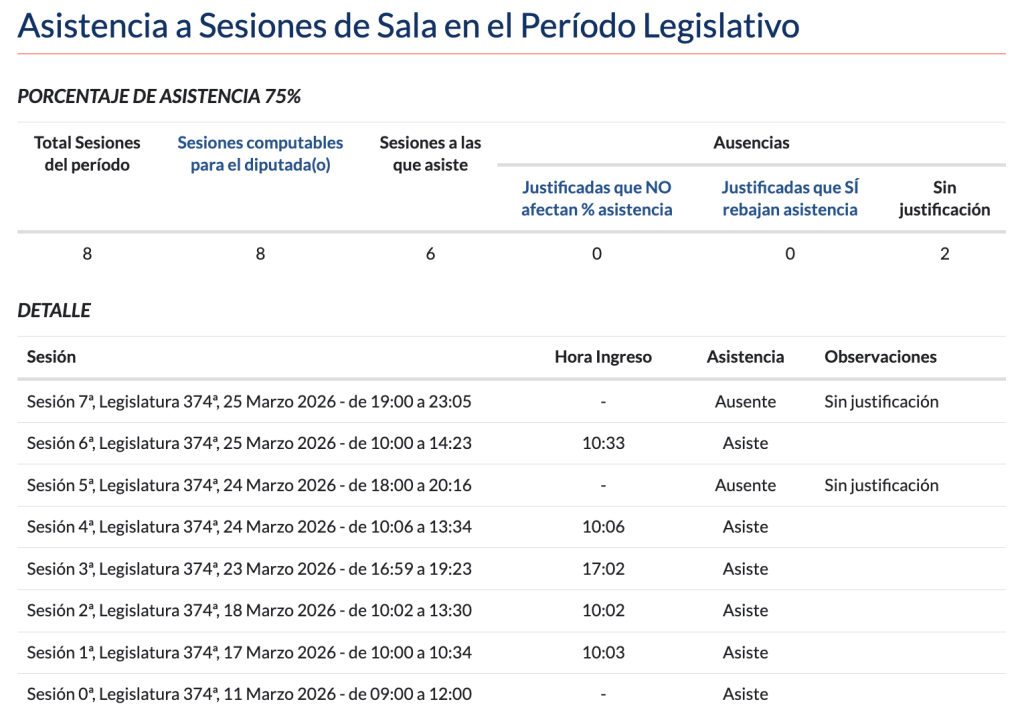Click the 'DETALLE' section heading

coord(54,311)
